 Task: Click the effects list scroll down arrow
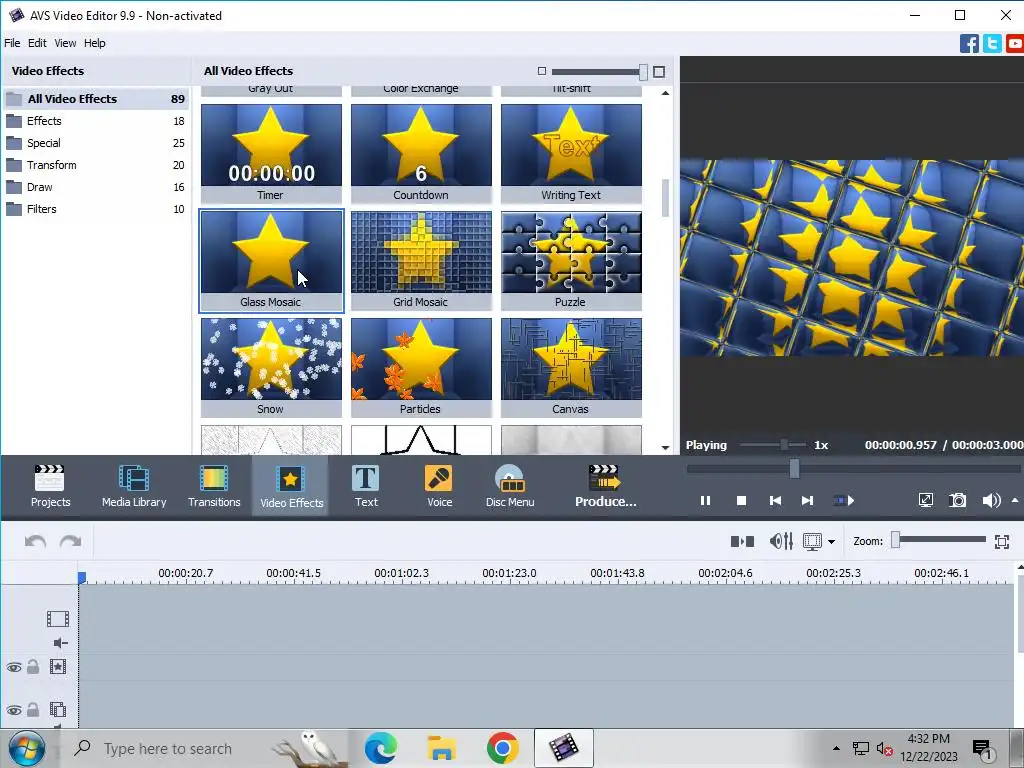(x=665, y=448)
